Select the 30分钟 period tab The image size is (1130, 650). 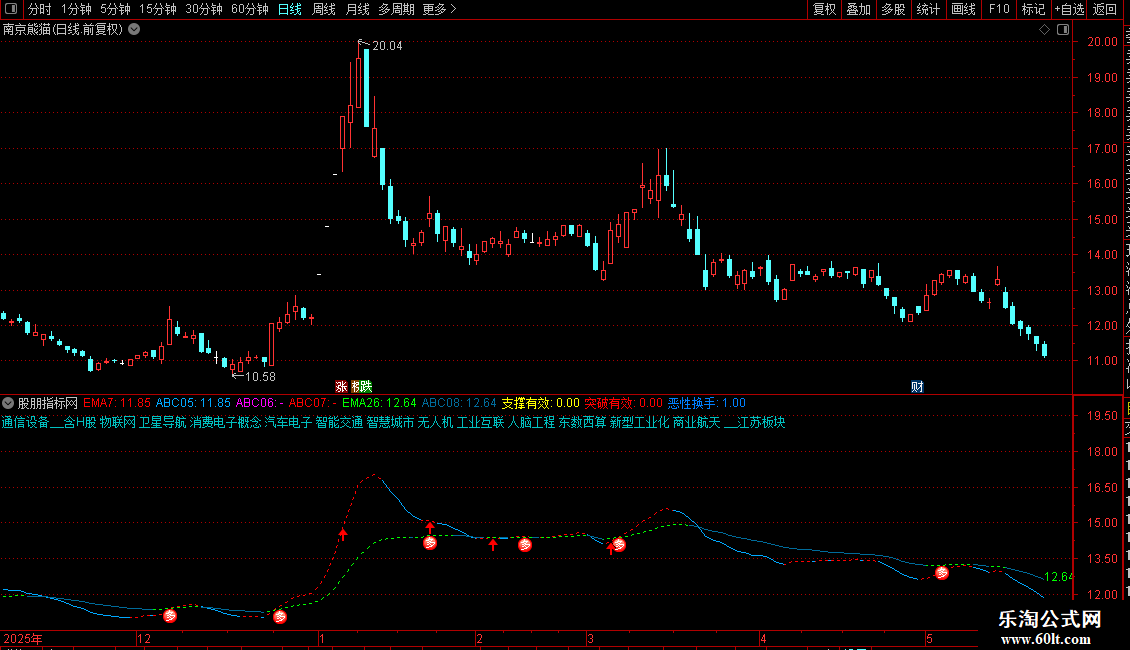pos(204,9)
